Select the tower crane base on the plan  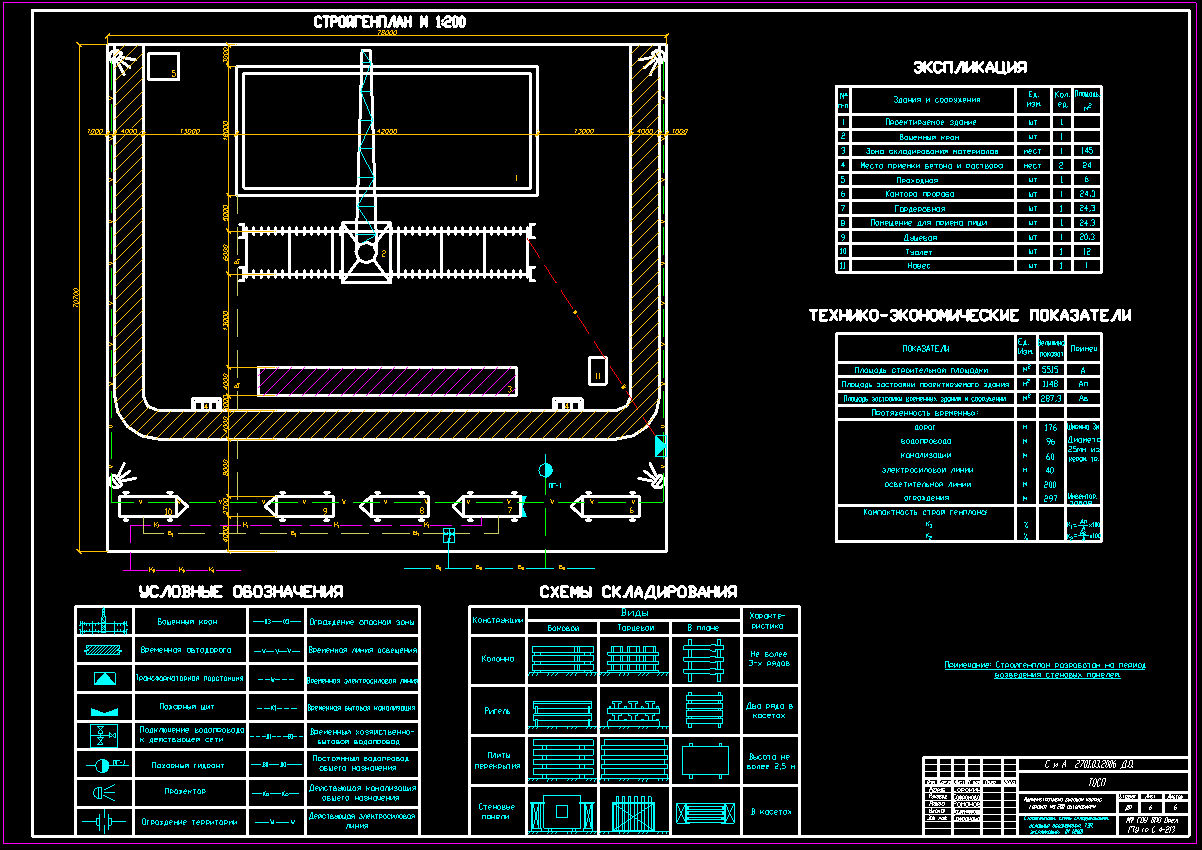coord(369,252)
